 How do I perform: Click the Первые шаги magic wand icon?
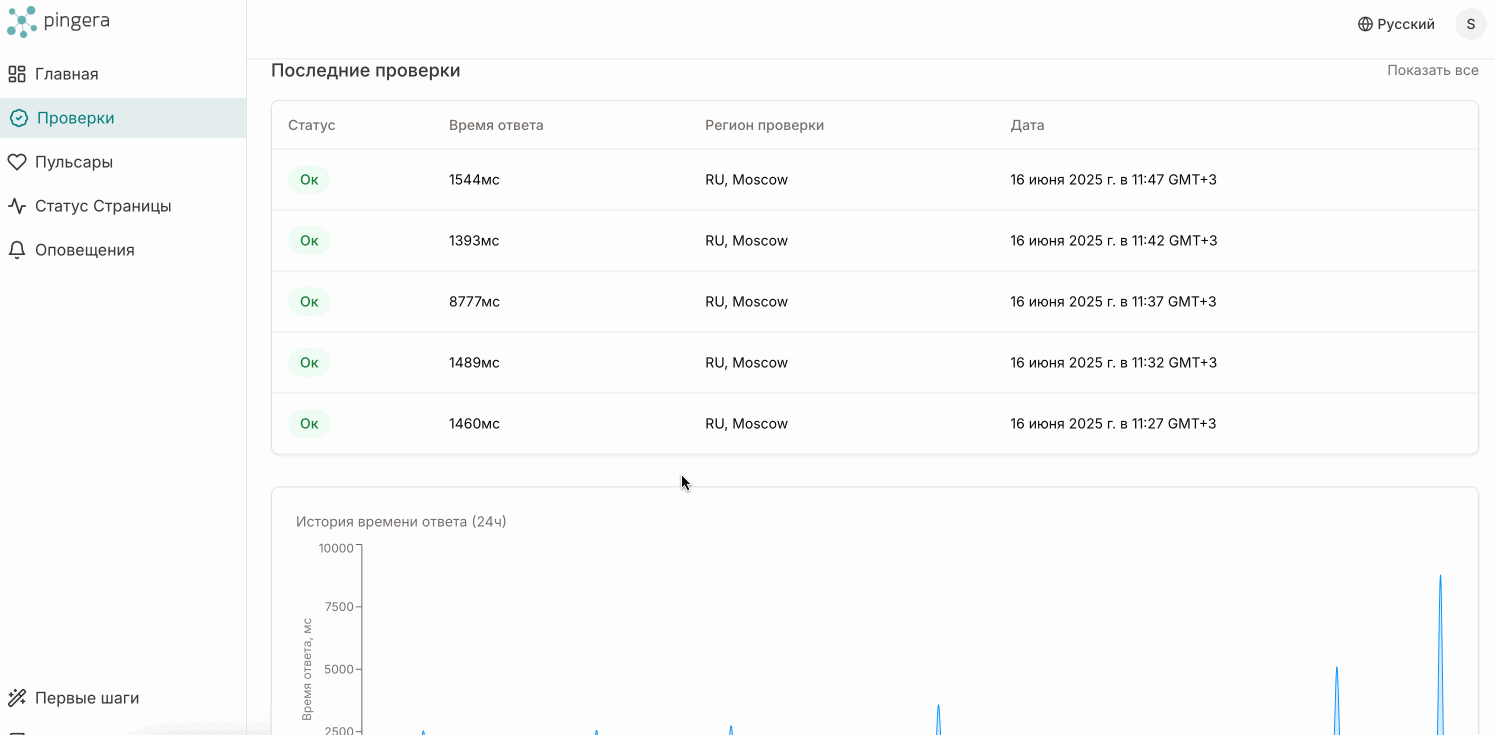(x=17, y=698)
